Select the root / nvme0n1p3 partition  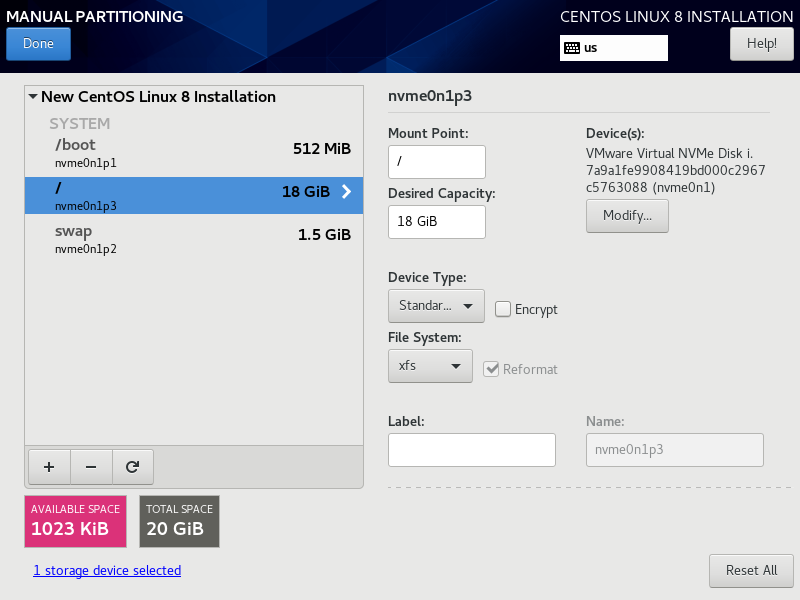[194, 195]
